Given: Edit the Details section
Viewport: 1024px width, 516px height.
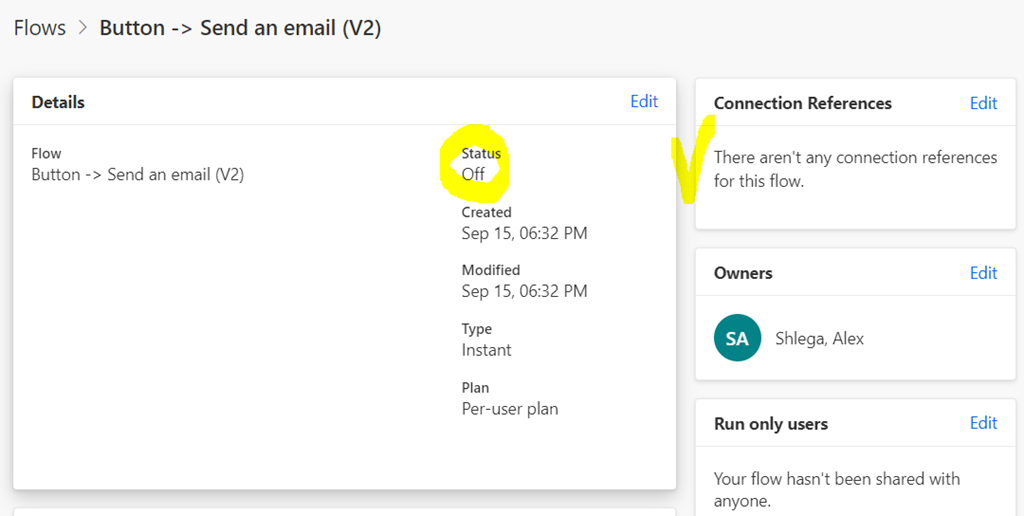Looking at the screenshot, I should pyautogui.click(x=644, y=101).
